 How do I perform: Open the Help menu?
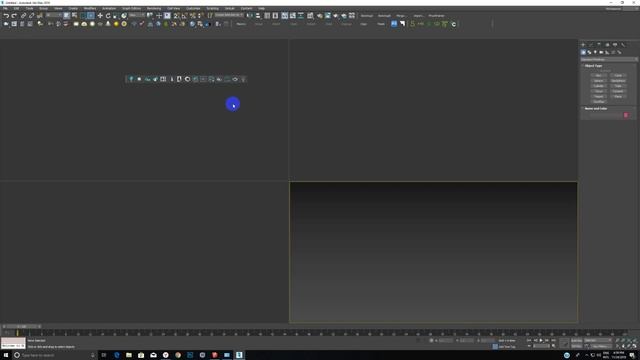(261, 8)
